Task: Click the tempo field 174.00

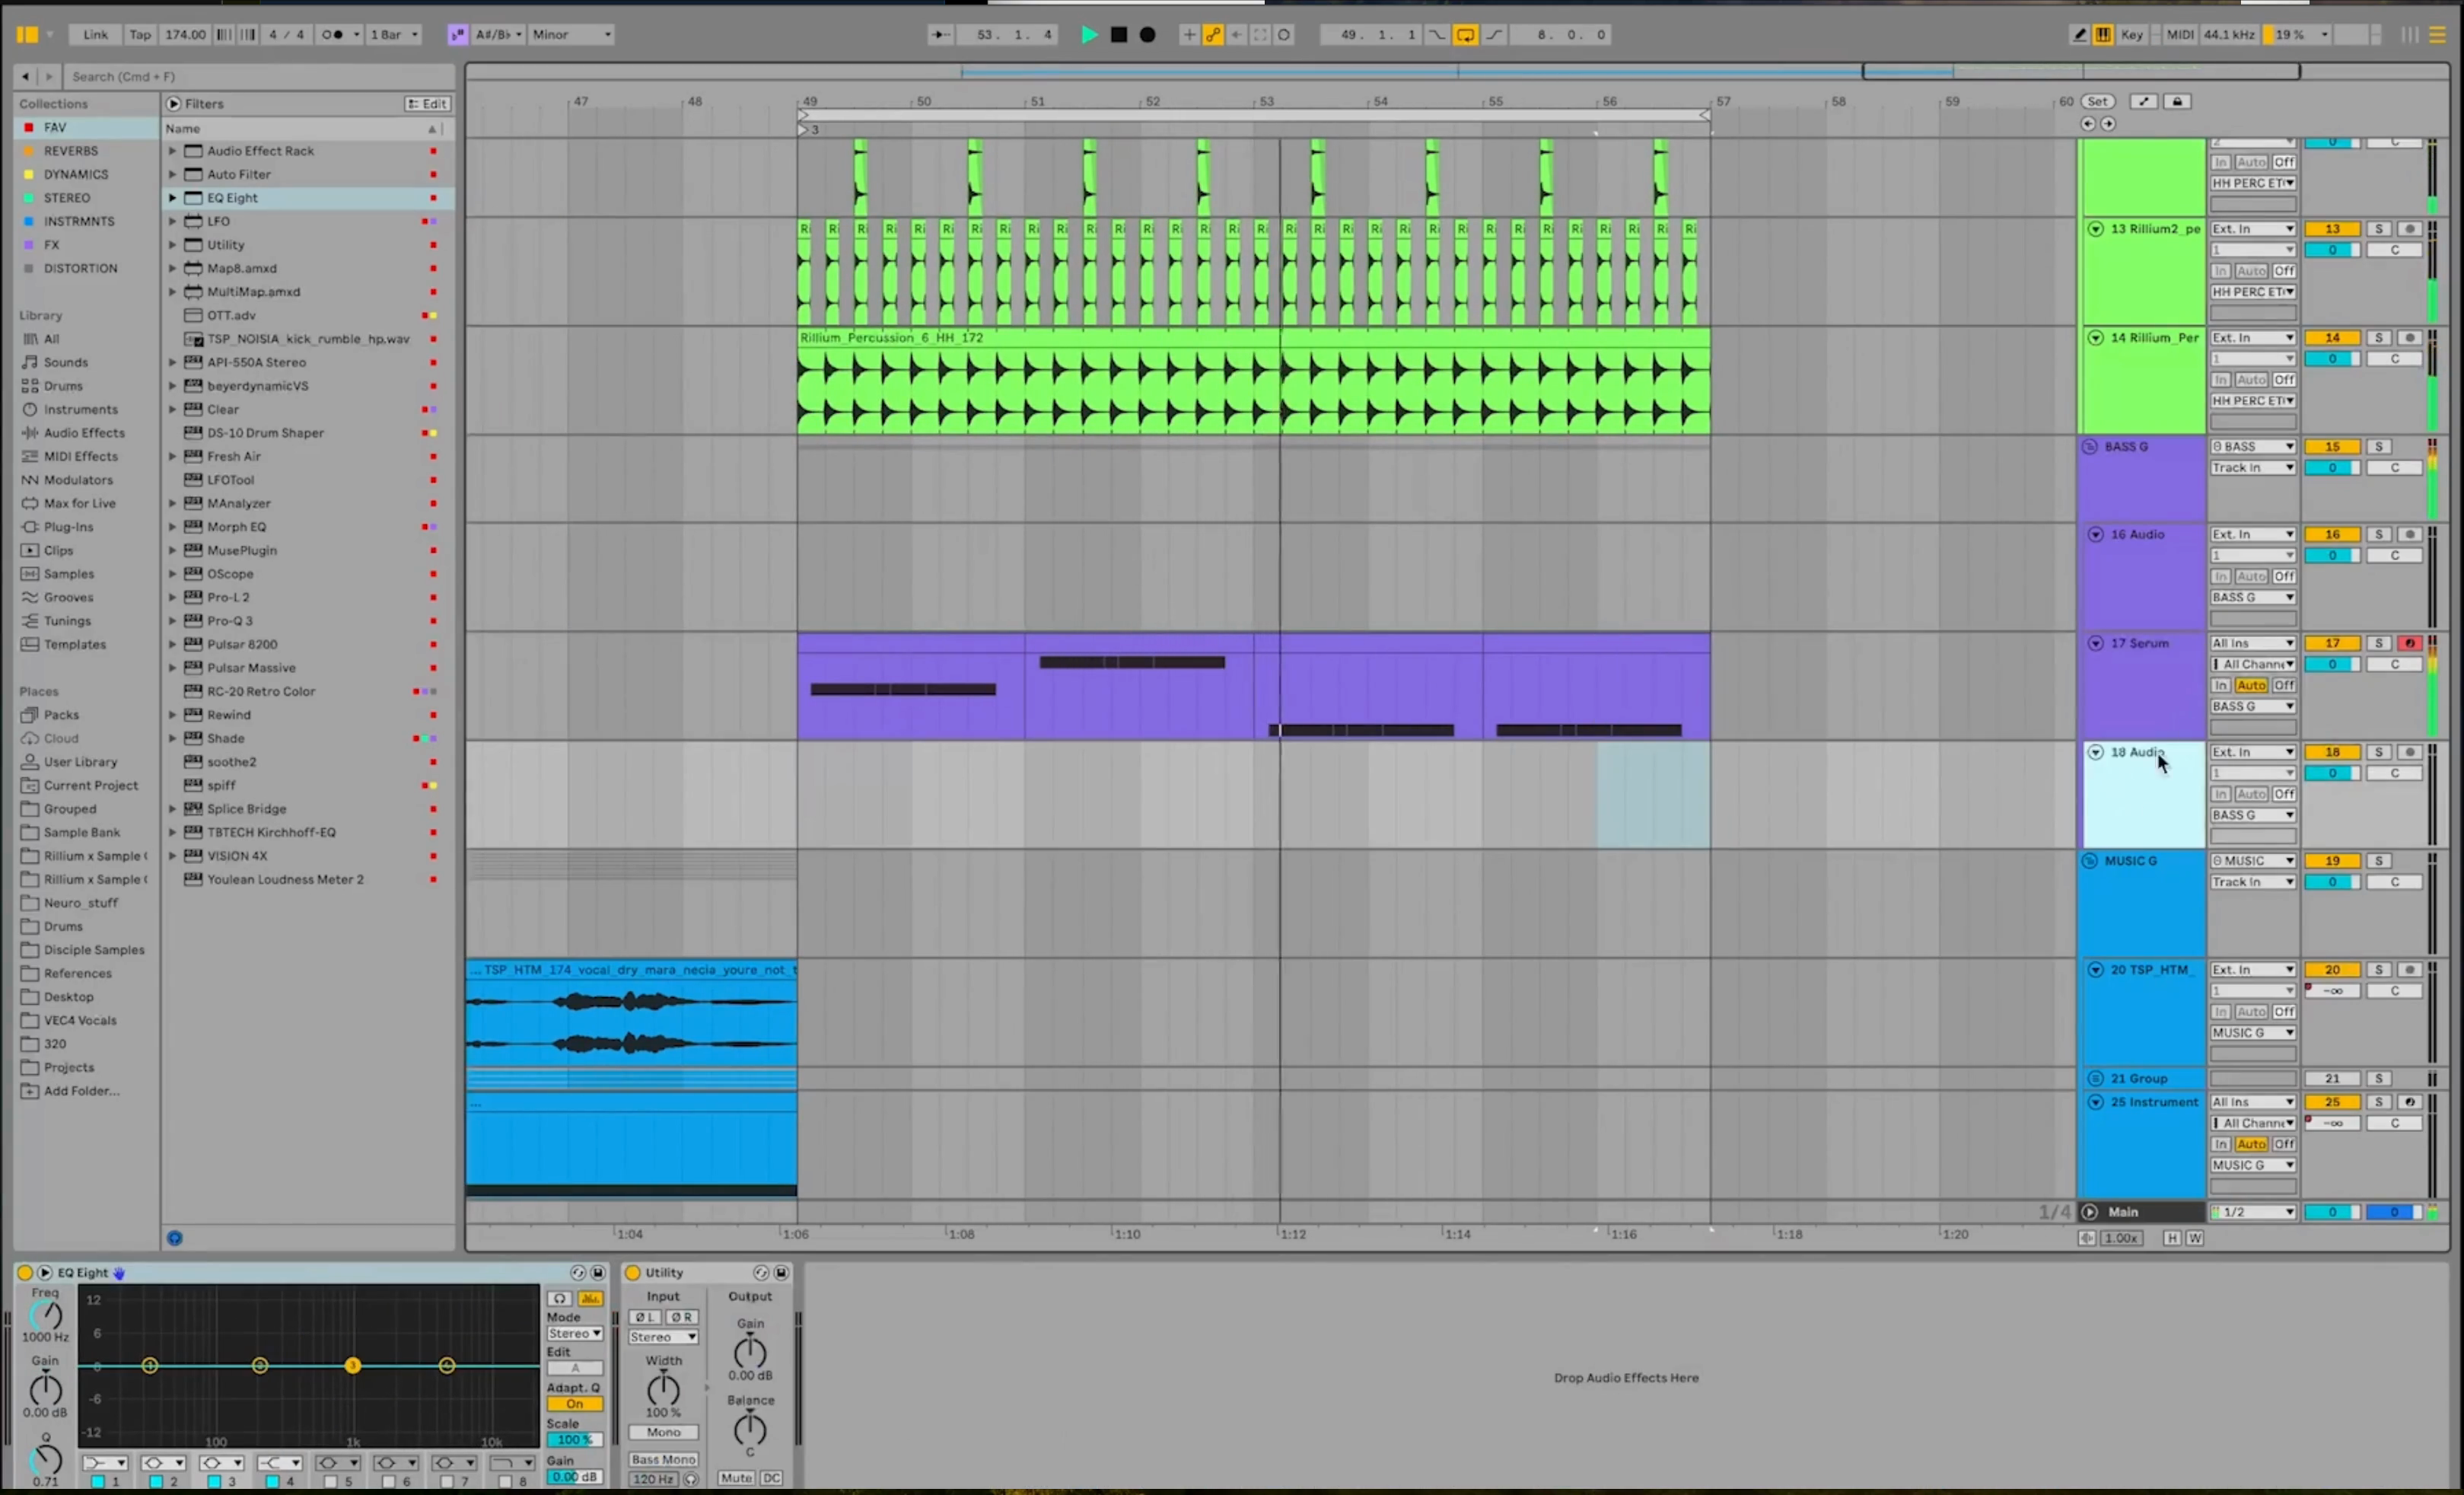Action: click(185, 34)
